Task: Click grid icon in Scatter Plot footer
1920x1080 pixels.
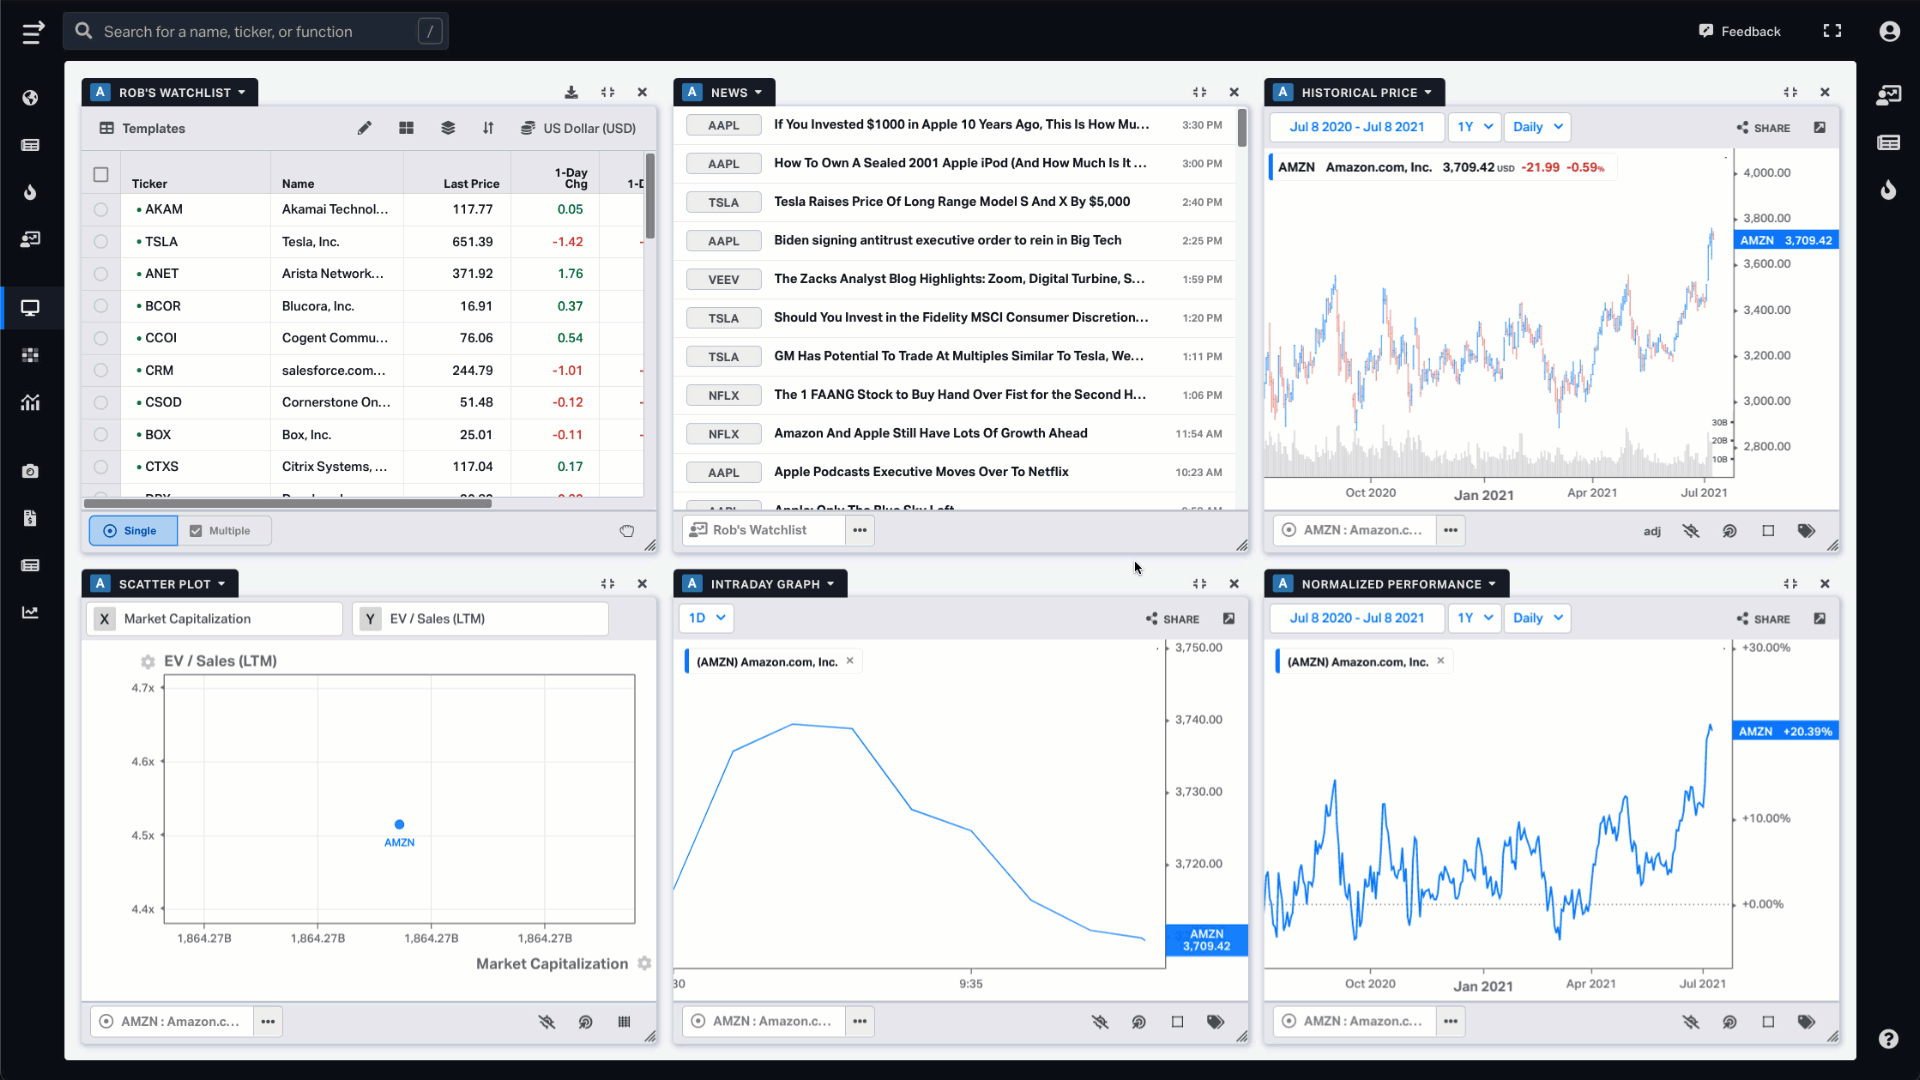Action: point(624,1022)
